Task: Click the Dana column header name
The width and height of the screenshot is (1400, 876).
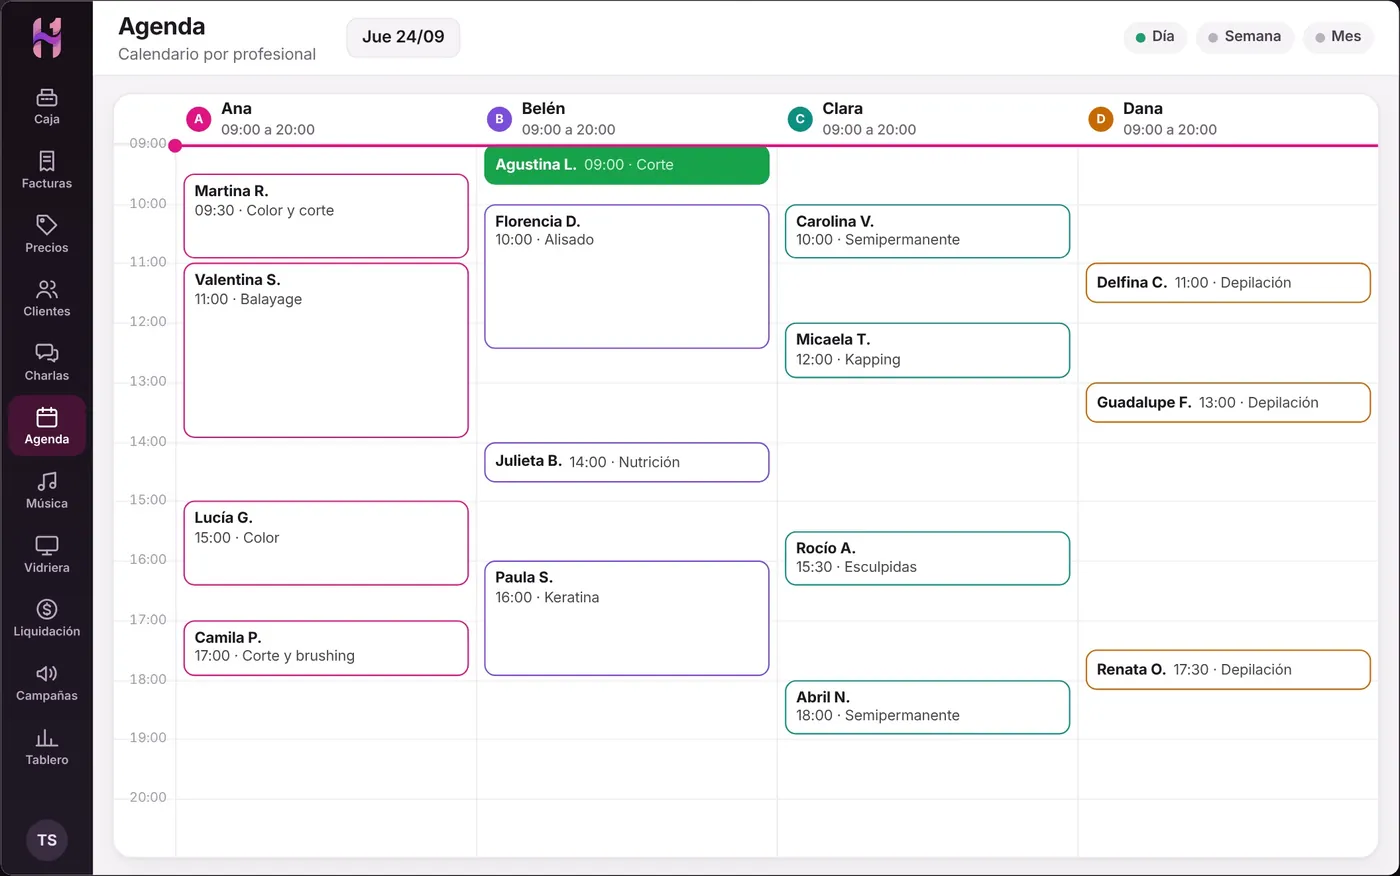Action: pyautogui.click(x=1143, y=109)
